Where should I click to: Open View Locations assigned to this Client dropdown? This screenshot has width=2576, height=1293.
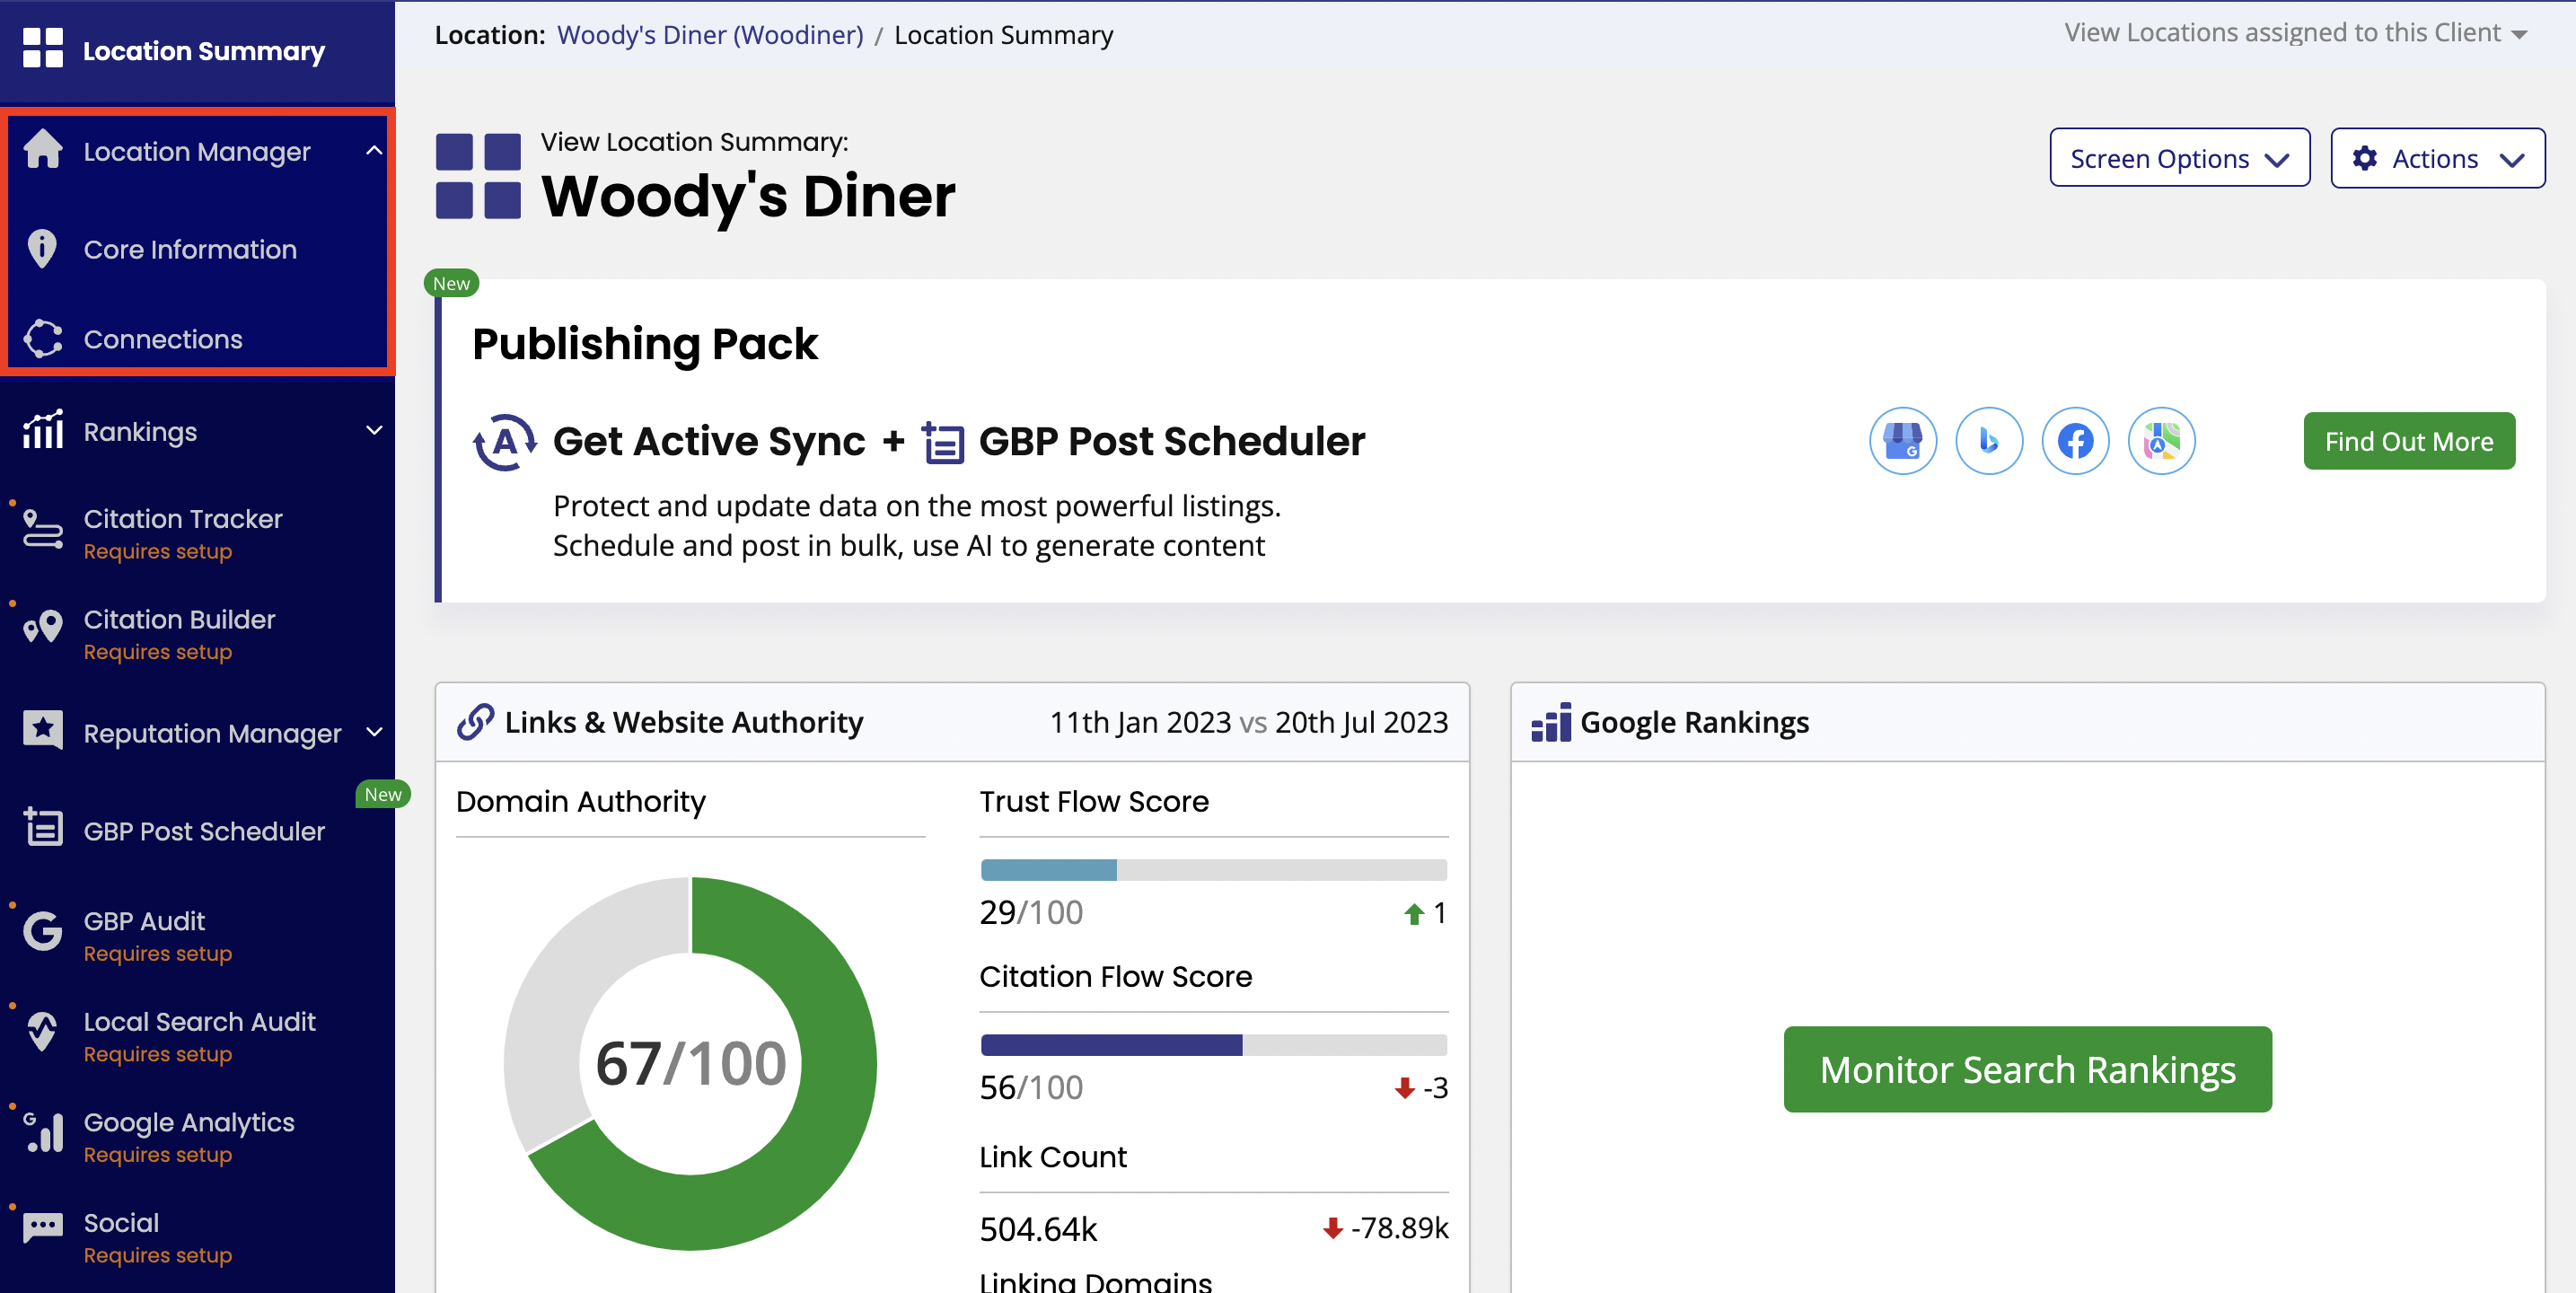click(2295, 33)
